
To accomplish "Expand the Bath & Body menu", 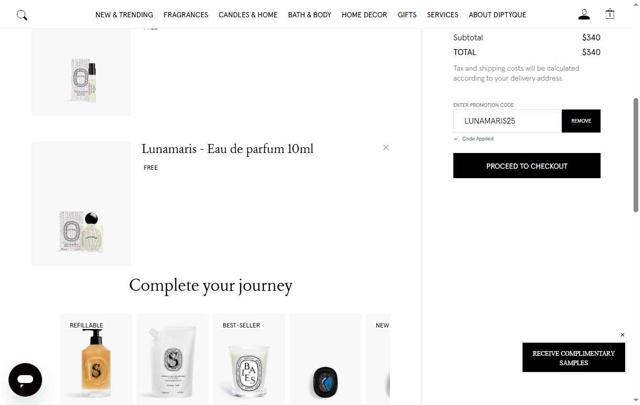I will click(309, 15).
